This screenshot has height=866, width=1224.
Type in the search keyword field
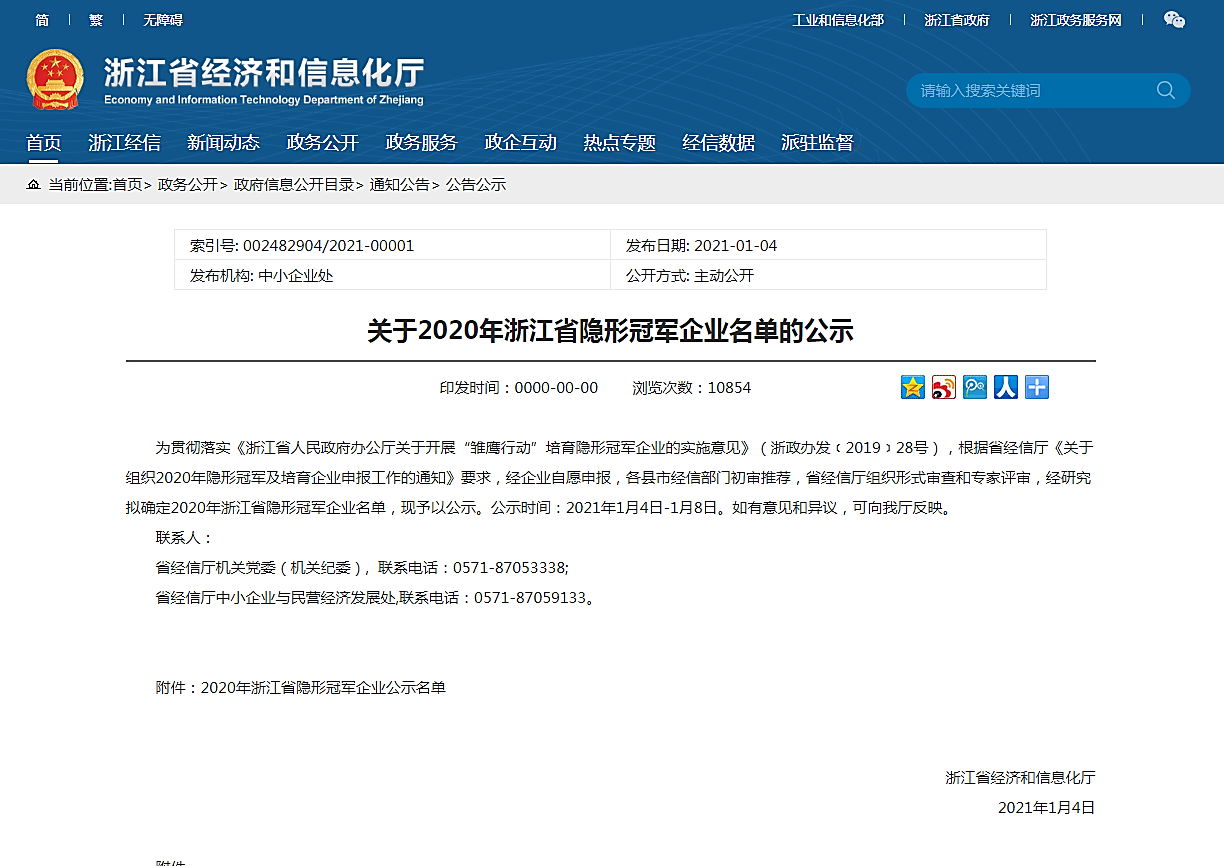pyautogui.click(x=1030, y=90)
